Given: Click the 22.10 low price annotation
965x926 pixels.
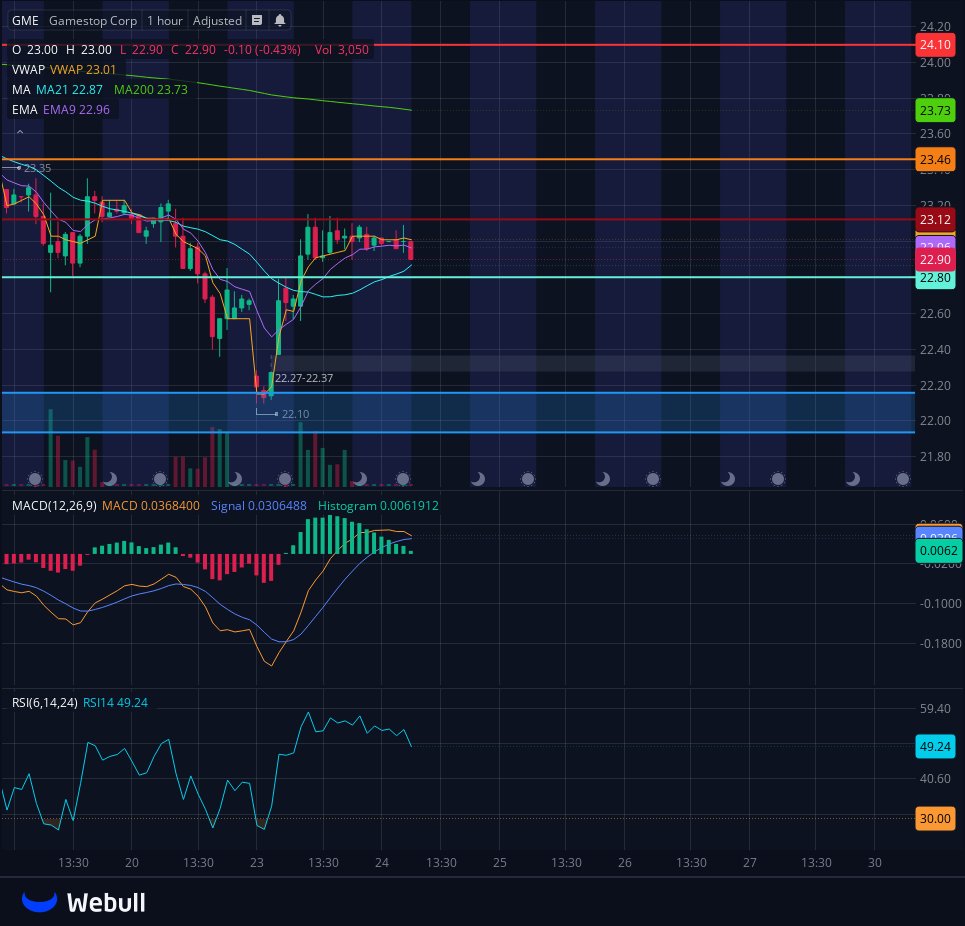Looking at the screenshot, I should [x=295, y=414].
